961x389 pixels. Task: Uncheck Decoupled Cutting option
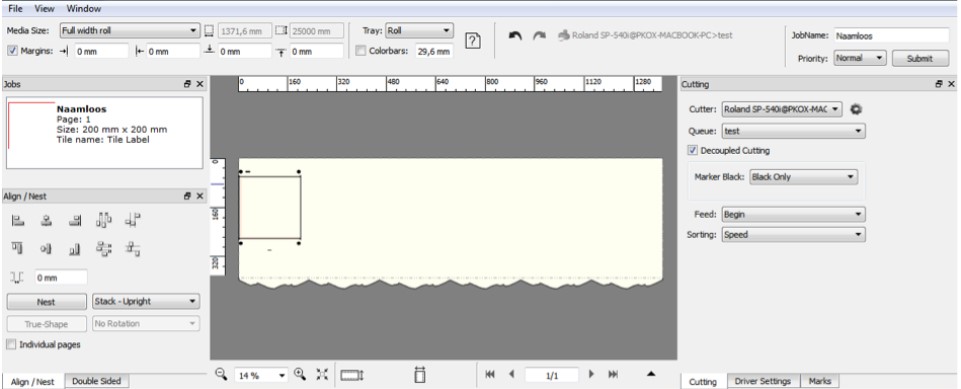pos(693,150)
